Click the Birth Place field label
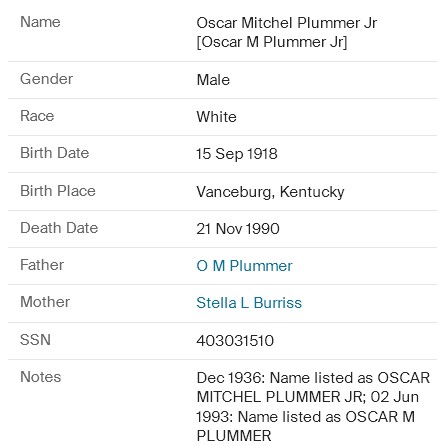Screen dimensions: 437x446 point(58,191)
